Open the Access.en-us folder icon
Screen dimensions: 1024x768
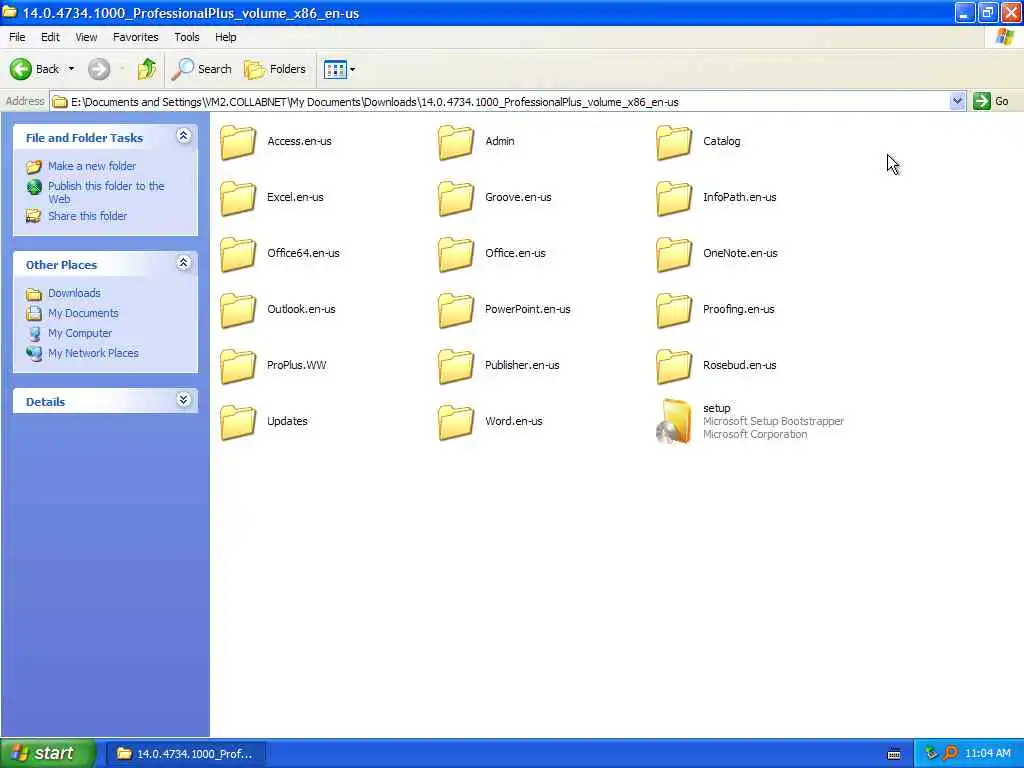pos(238,142)
